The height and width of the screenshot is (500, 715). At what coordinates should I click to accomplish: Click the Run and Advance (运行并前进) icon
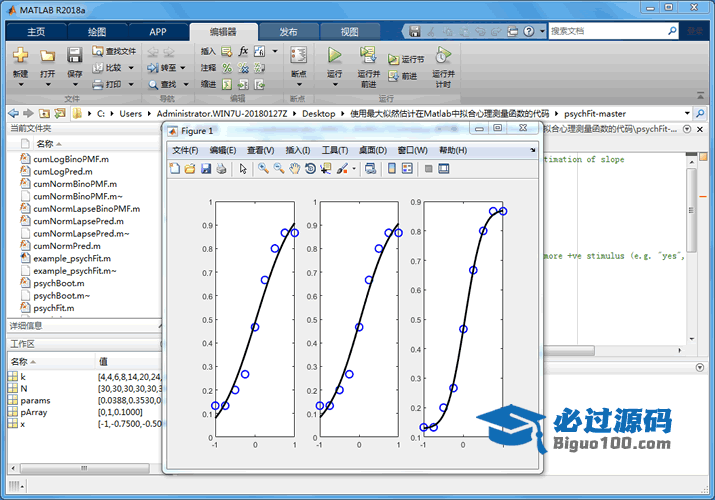tap(368, 55)
